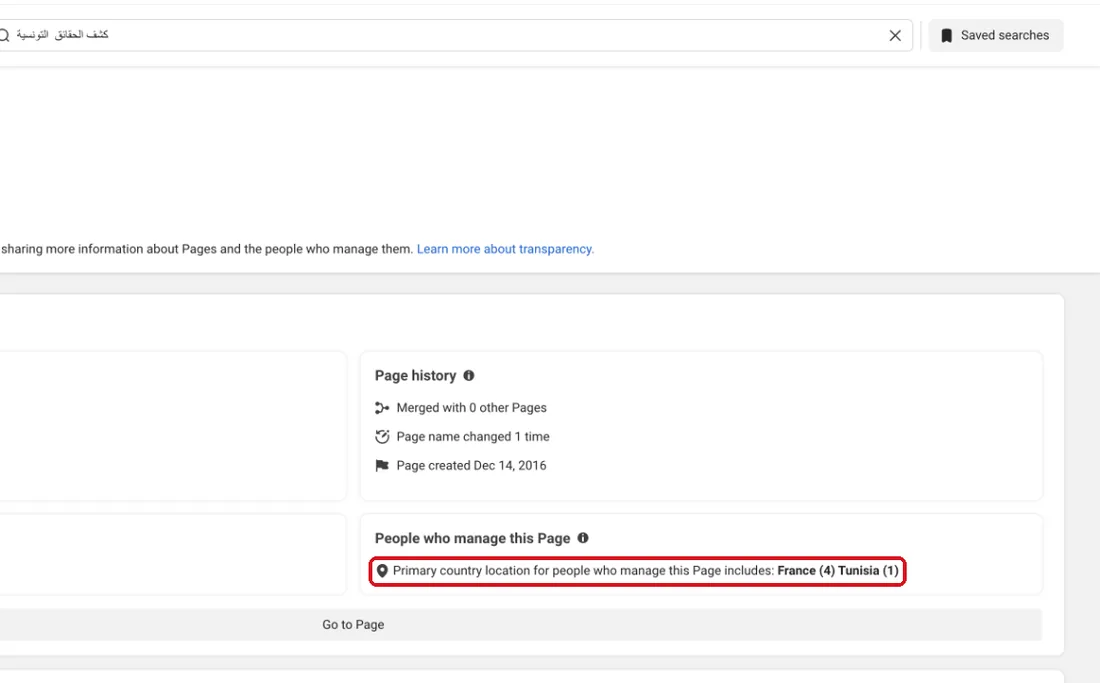Image resolution: width=1100 pixels, height=683 pixels.
Task: Click the flag icon beside Page created
Action: 382,466
